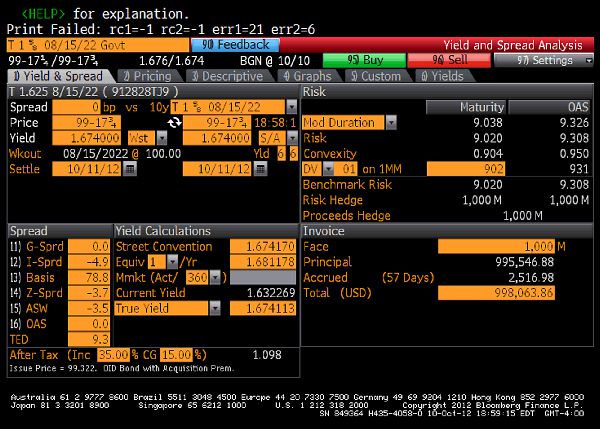The height and width of the screenshot is (429, 600).
Task: Expand the True Yield dropdown
Action: (x=214, y=309)
